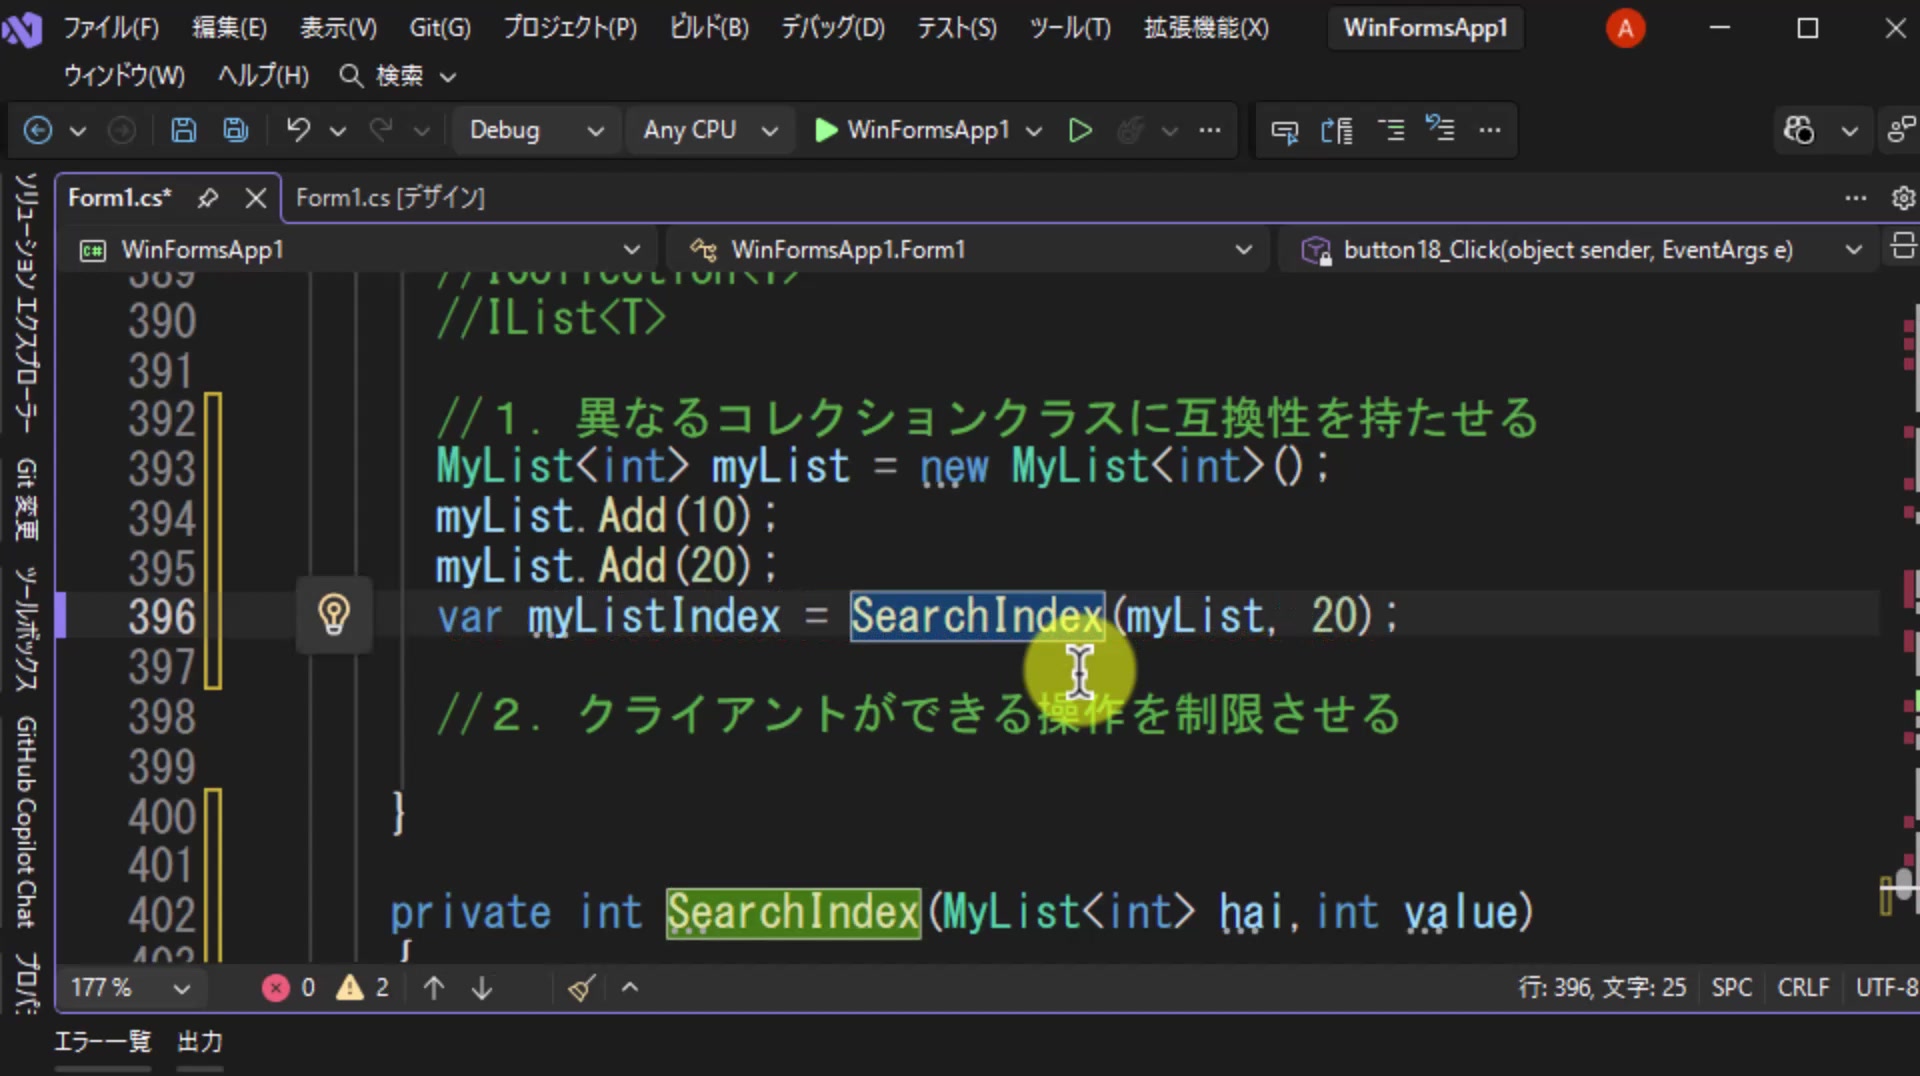Open the GitHub Copilot icon in toolbar

tap(1798, 130)
